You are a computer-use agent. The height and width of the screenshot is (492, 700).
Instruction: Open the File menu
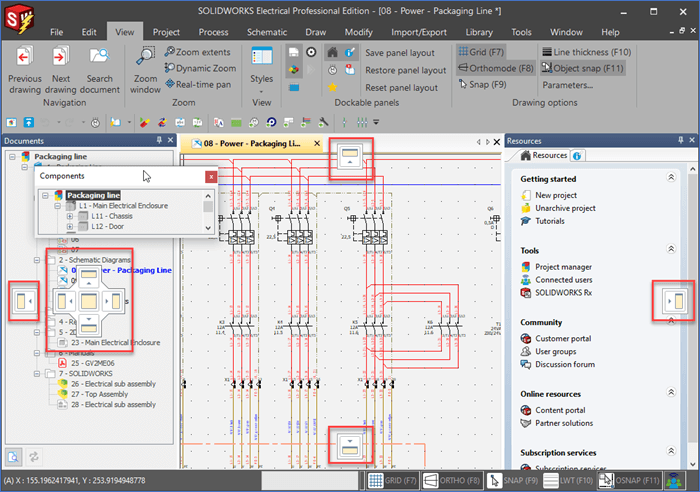tap(56, 32)
